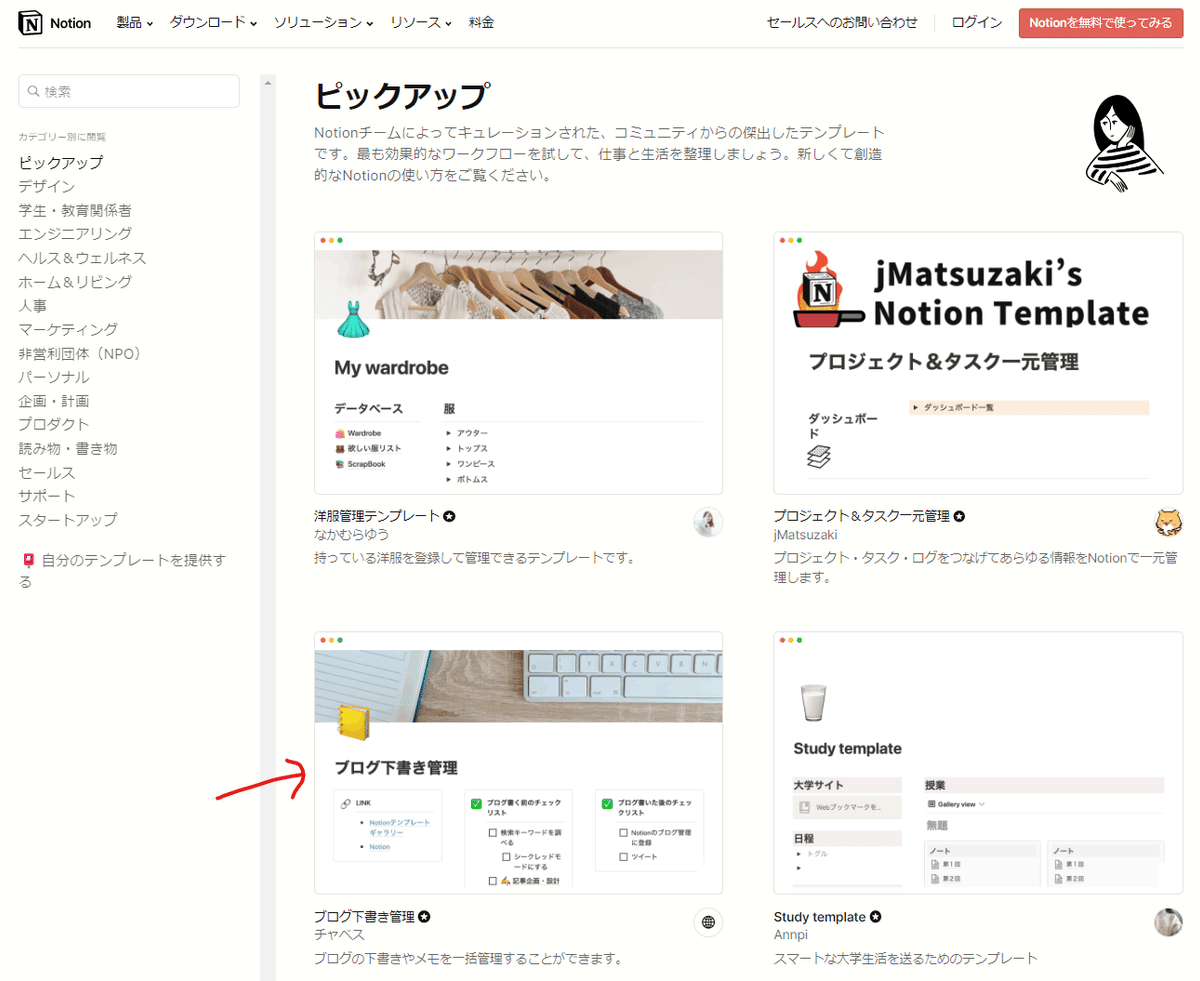Click badge icon next to プロジェクト＆タスク一元管理
The width and height of the screenshot is (1200, 981).
959,517
